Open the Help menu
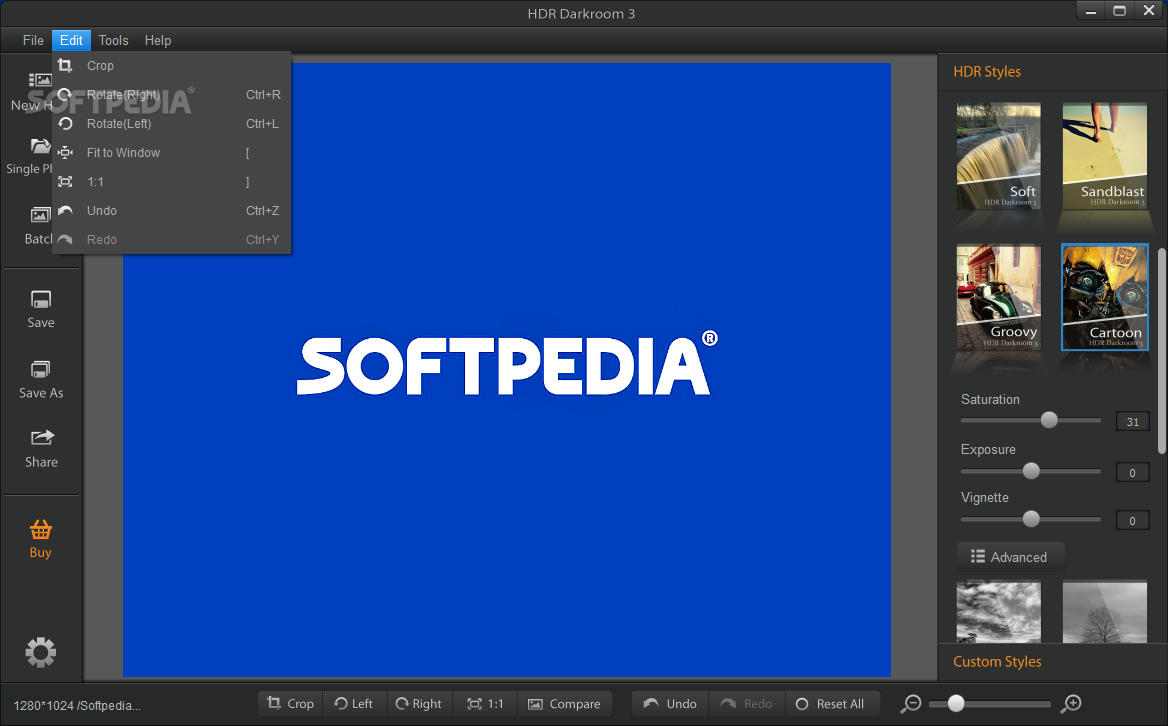 pyautogui.click(x=158, y=40)
